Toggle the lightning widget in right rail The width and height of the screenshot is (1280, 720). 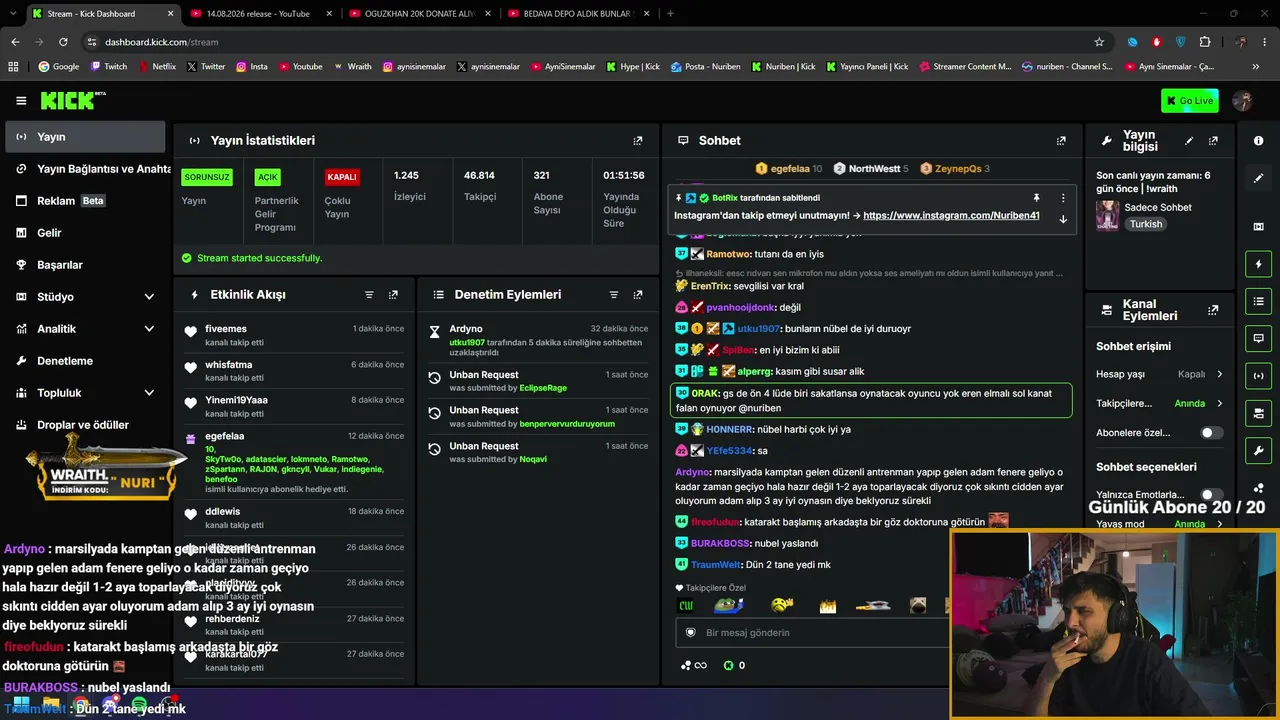[1258, 264]
